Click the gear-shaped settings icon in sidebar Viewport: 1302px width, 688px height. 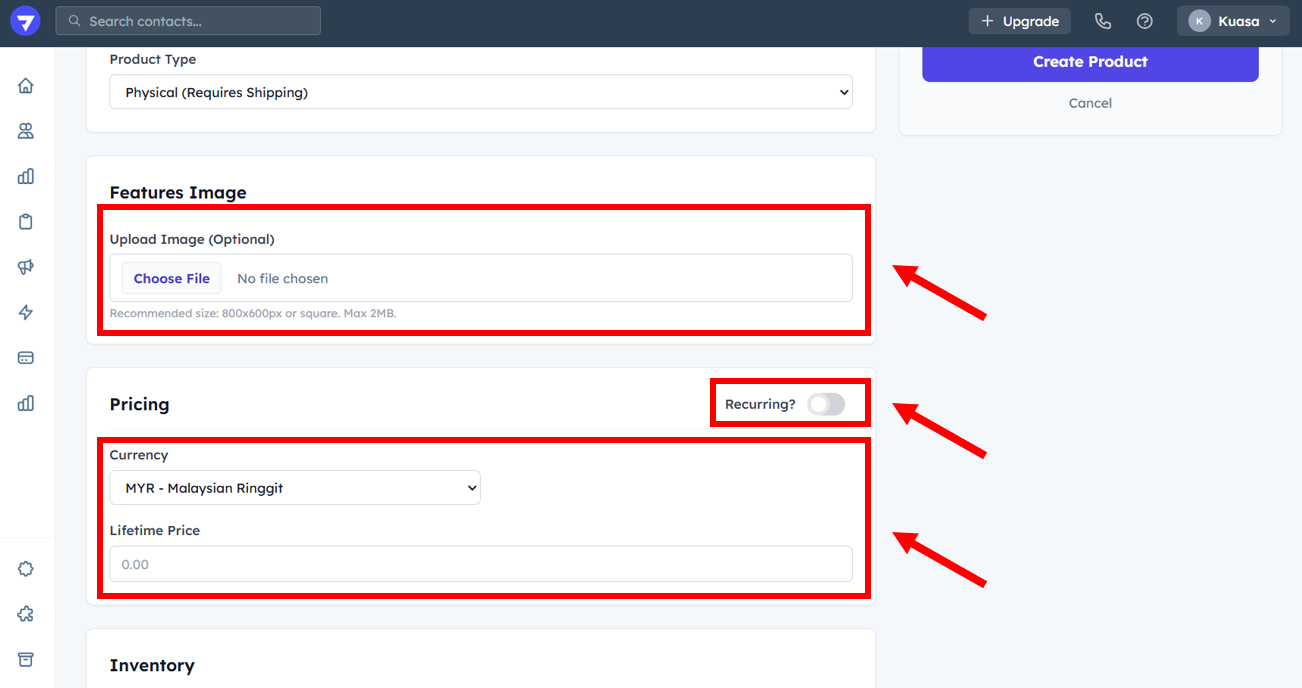[x=26, y=569]
